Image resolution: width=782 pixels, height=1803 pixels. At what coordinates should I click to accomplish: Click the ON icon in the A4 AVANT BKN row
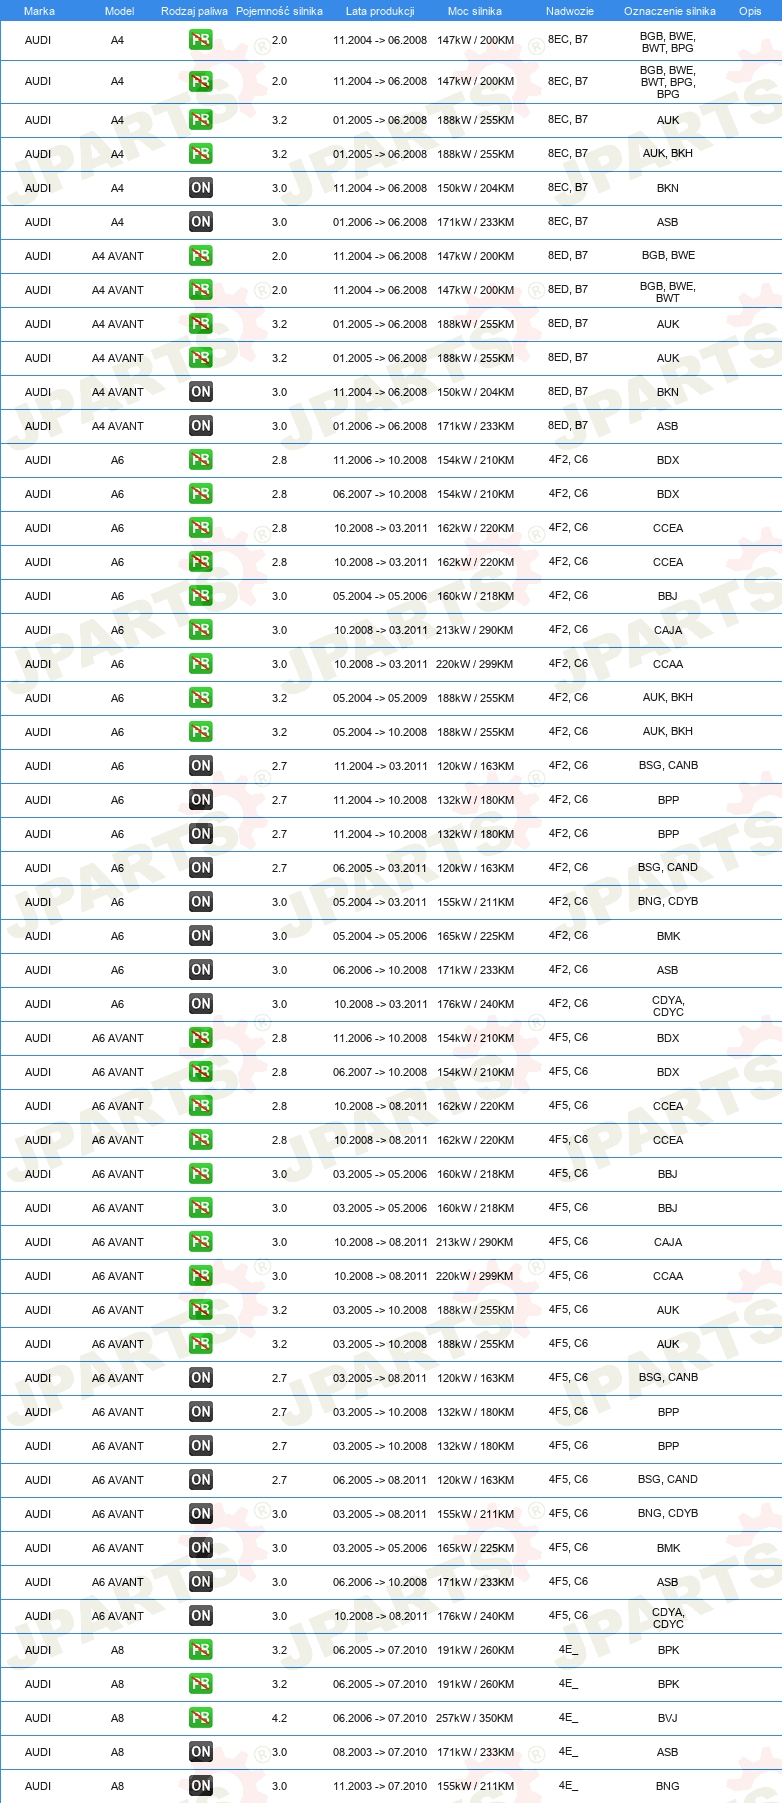[201, 392]
